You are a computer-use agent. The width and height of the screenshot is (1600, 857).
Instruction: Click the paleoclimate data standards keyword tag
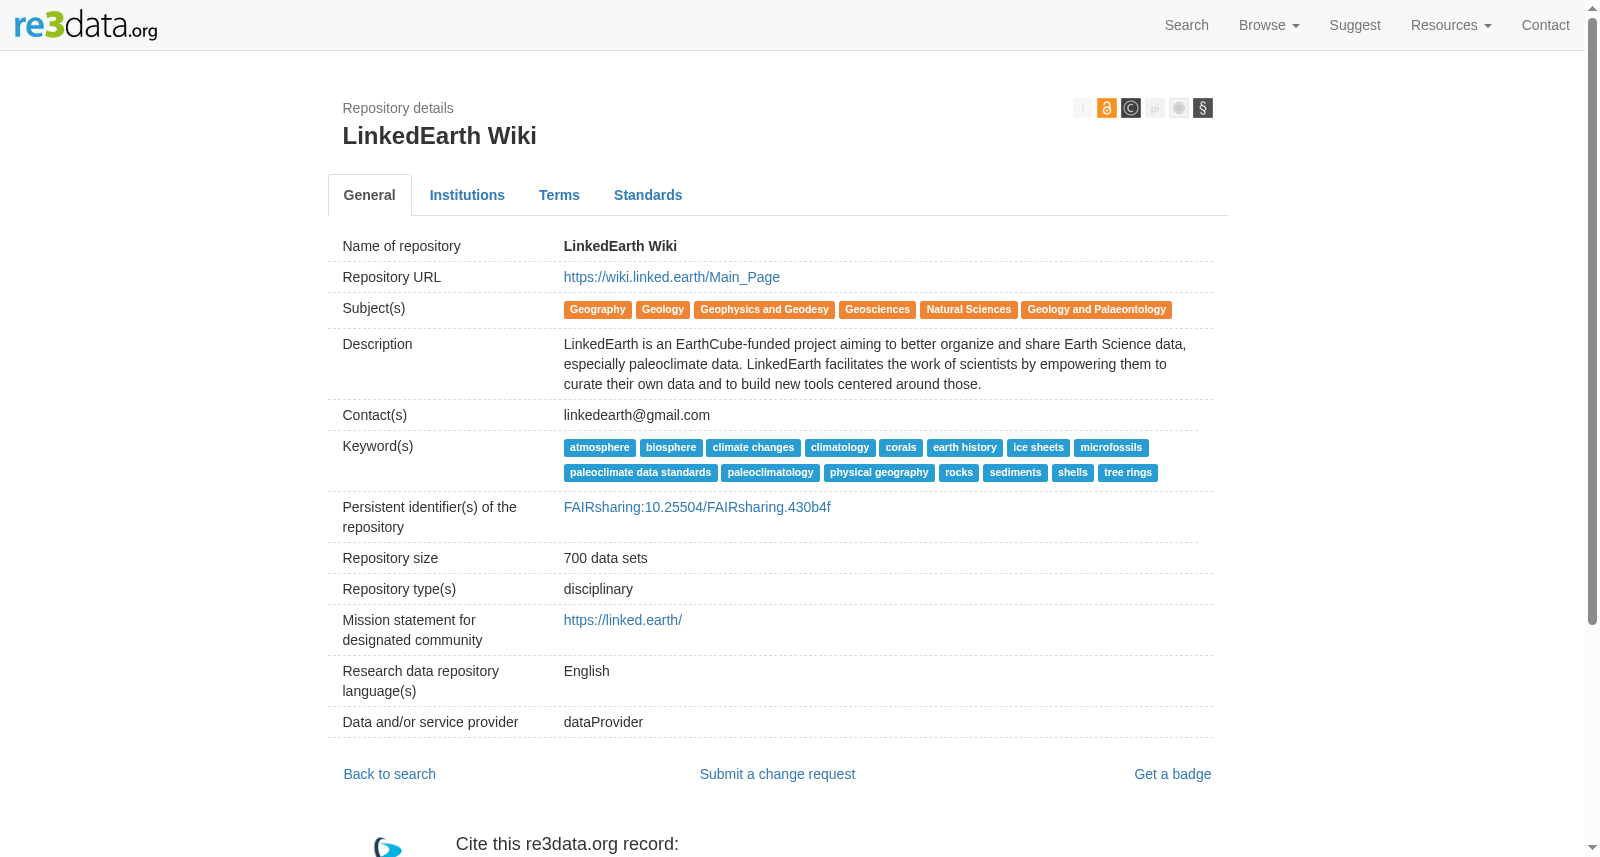pyautogui.click(x=641, y=473)
